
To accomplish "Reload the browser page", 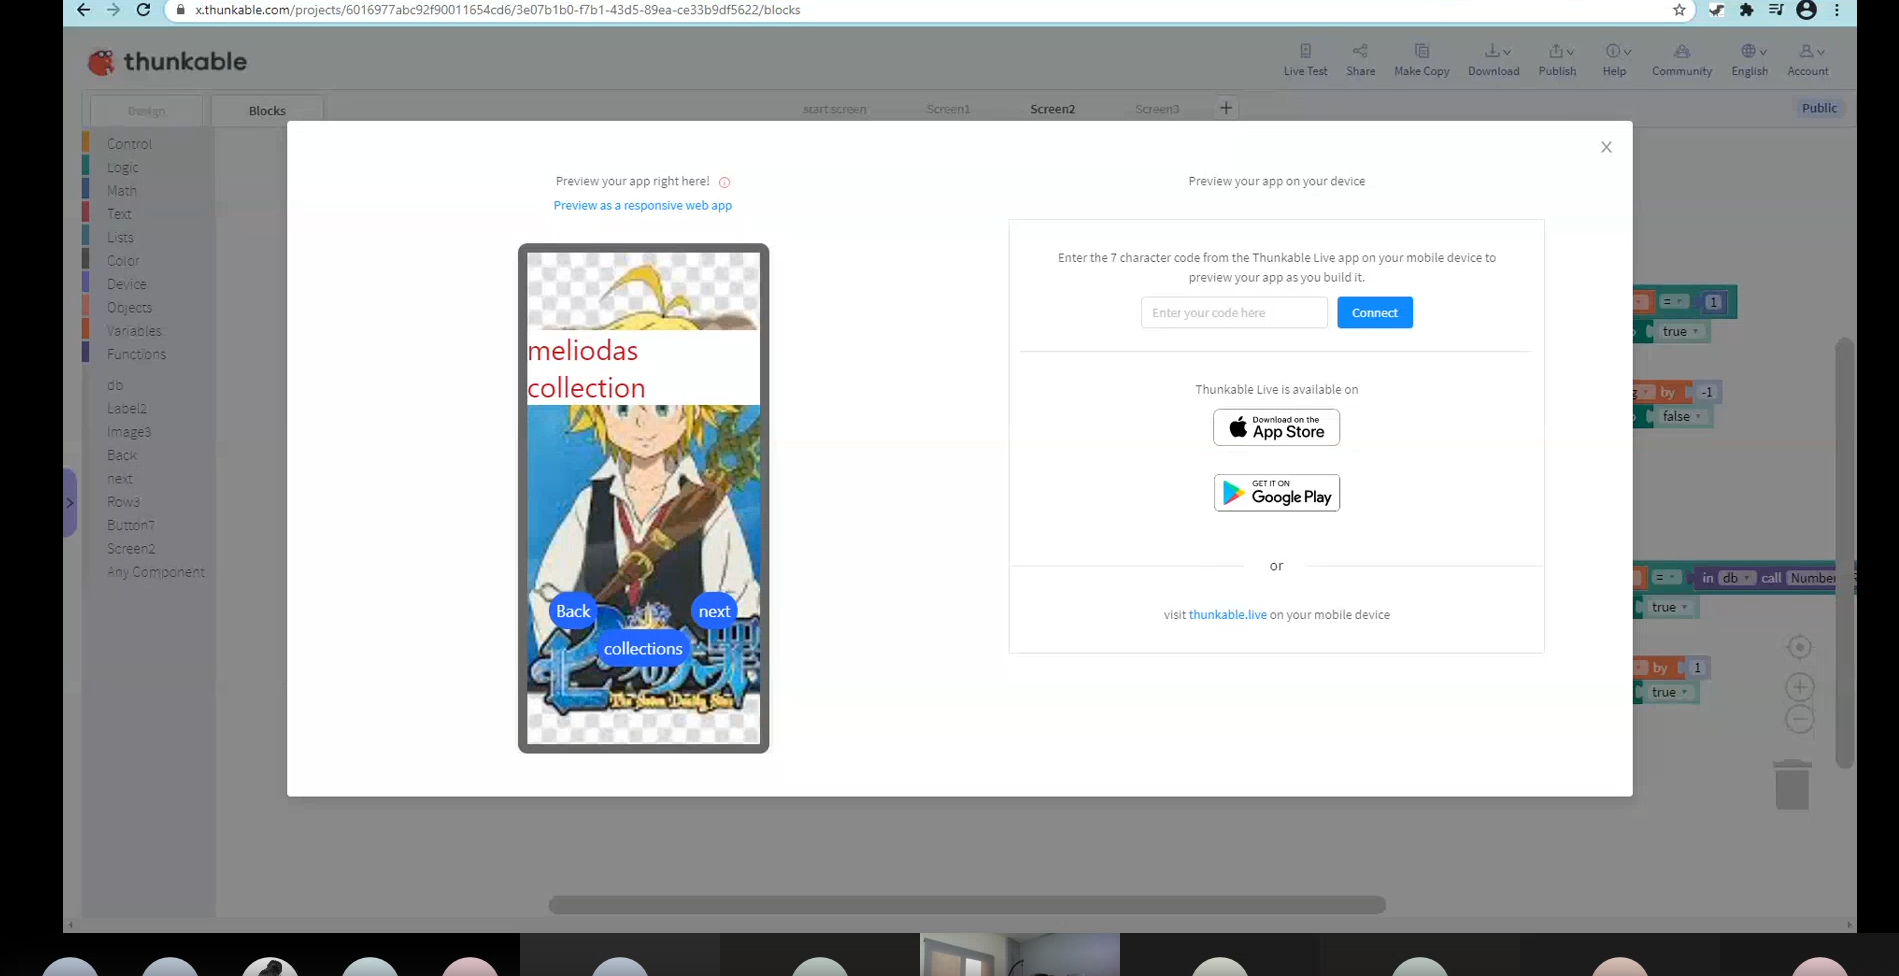I will [143, 10].
